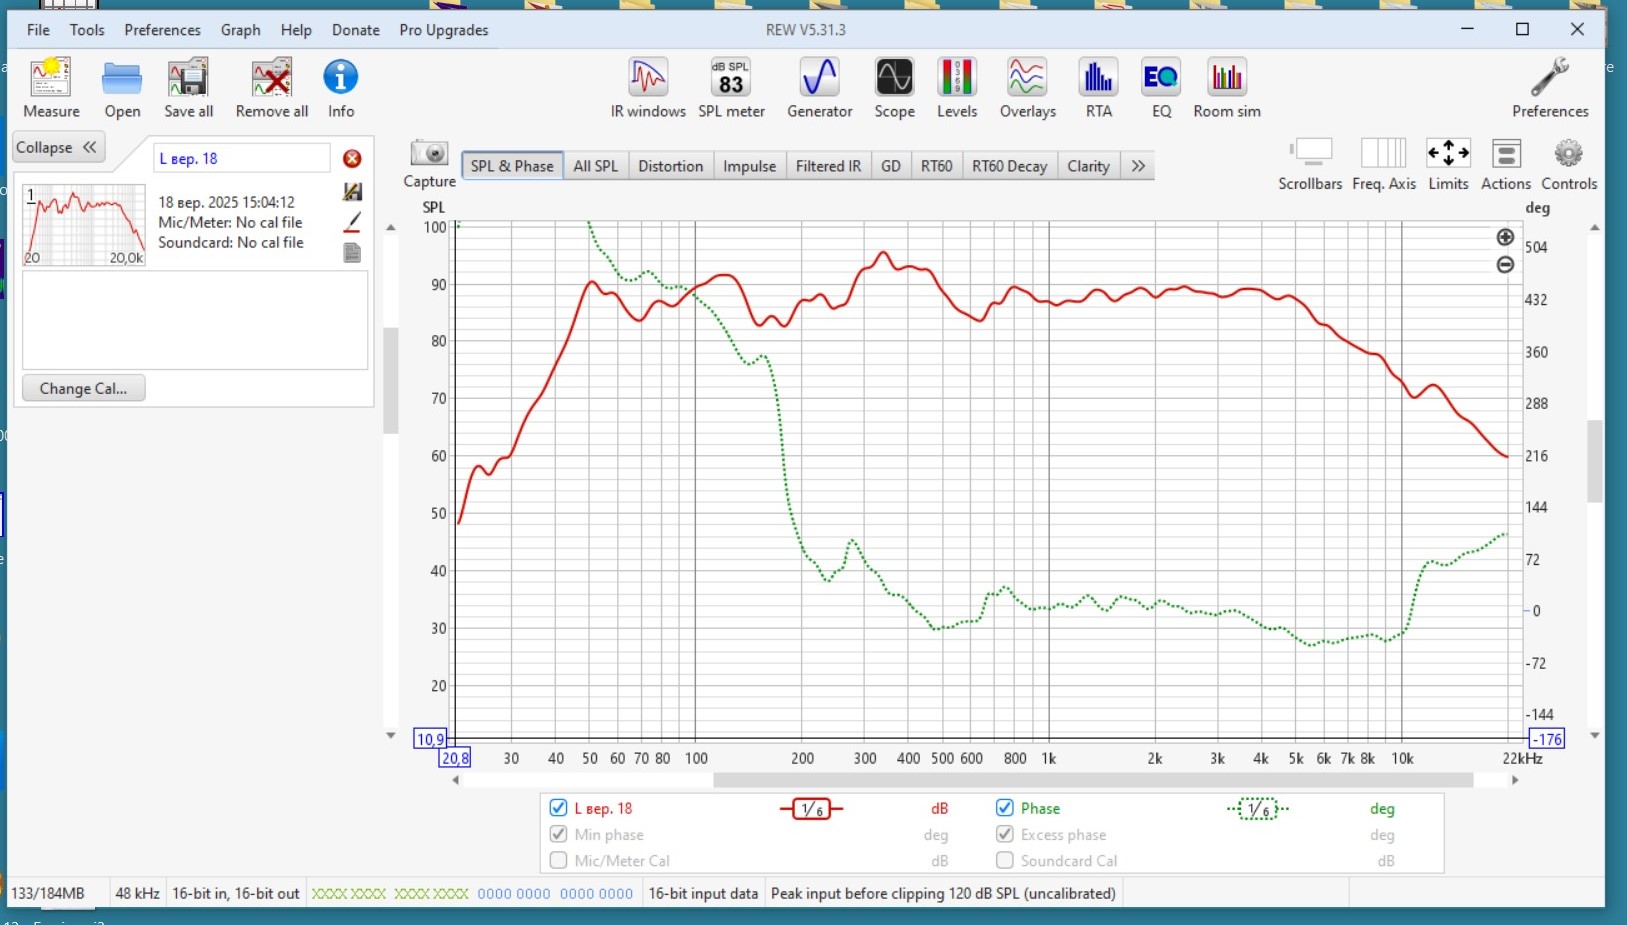Open smoothing selector for L вер. 18 trace
This screenshot has width=1627, height=925.
click(811, 809)
